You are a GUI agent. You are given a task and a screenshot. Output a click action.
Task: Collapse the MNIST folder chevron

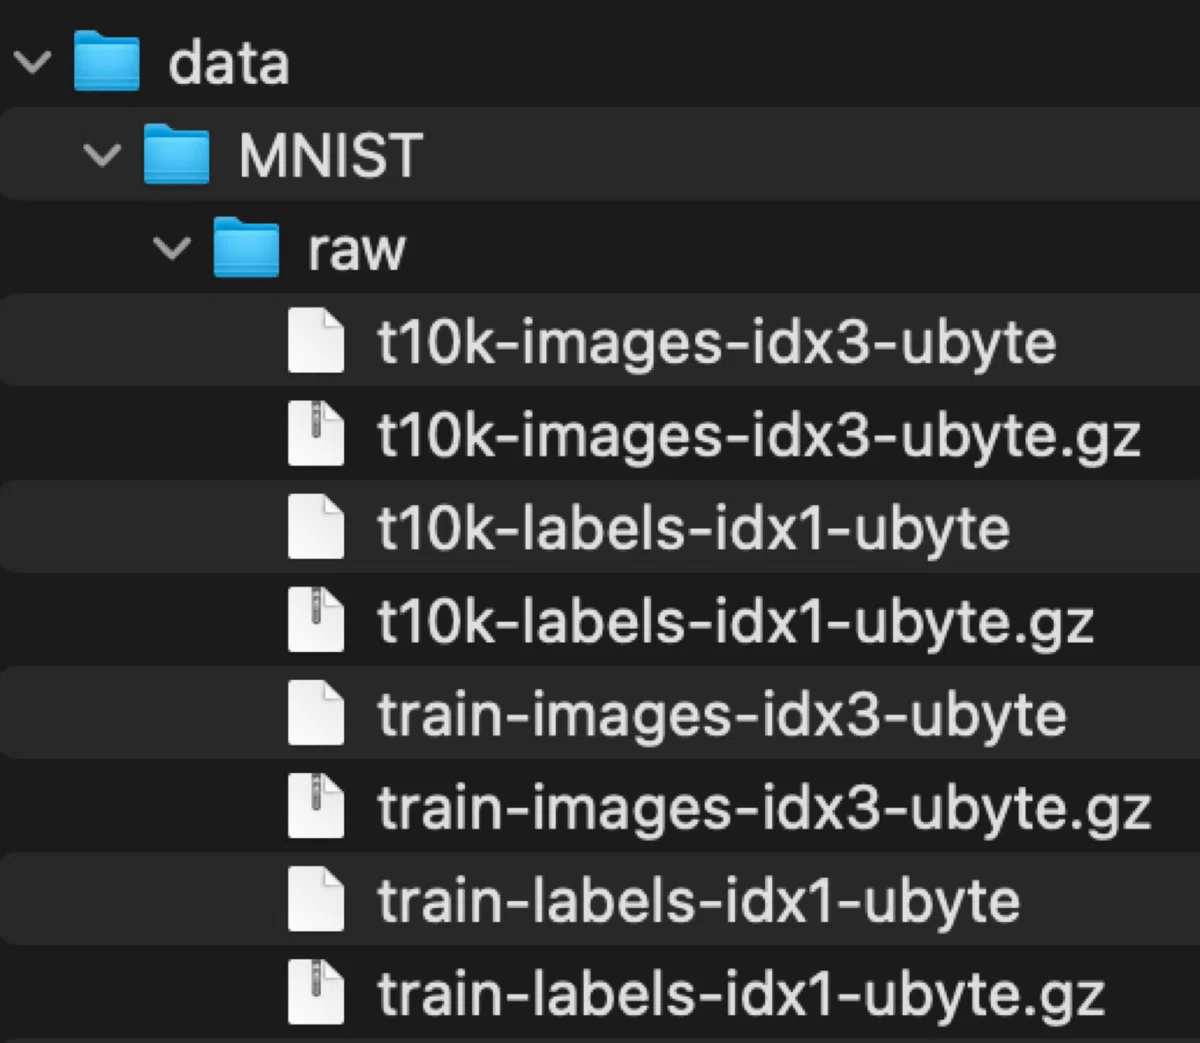[x=103, y=156]
